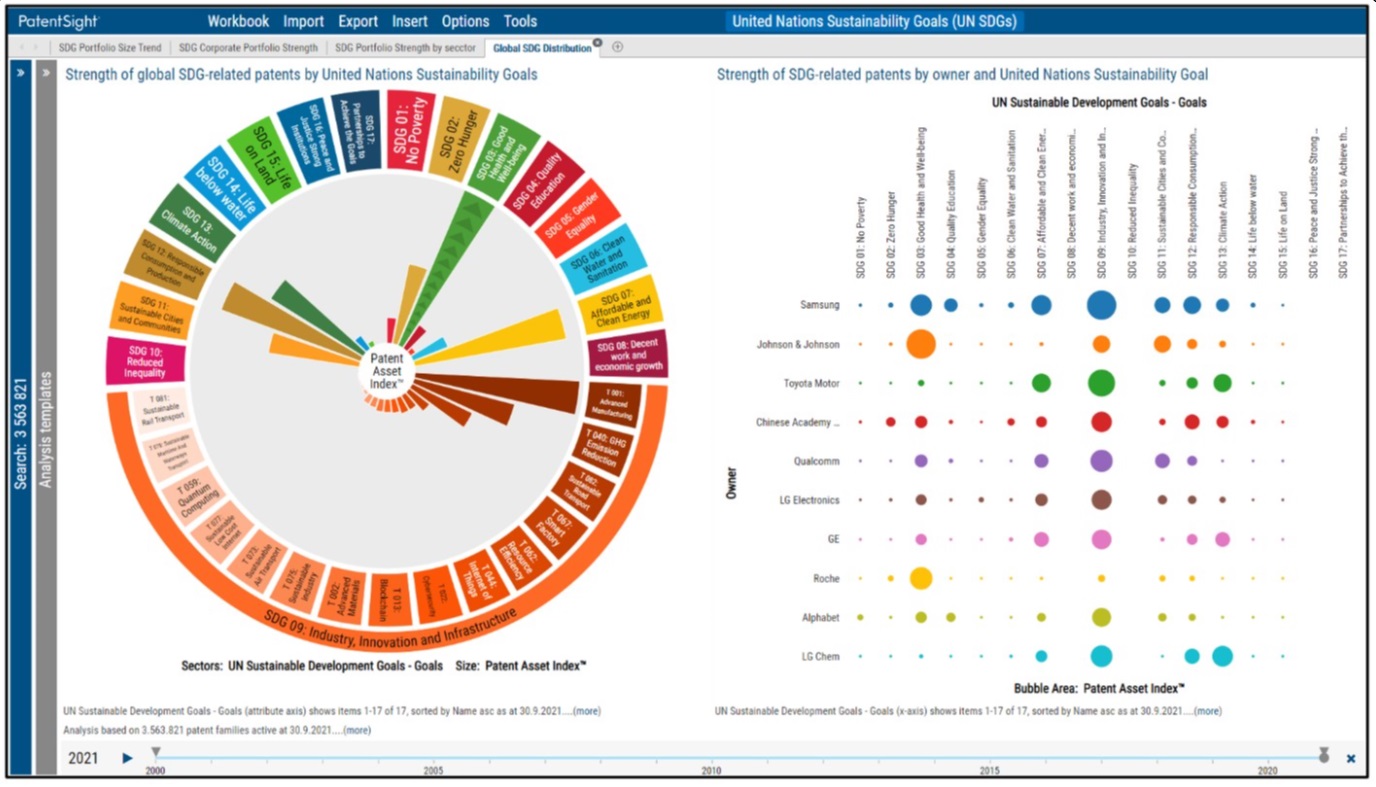Click the workbook title United Nations Sustainability Goals
Screen dimensions: 1376x787
(876, 21)
